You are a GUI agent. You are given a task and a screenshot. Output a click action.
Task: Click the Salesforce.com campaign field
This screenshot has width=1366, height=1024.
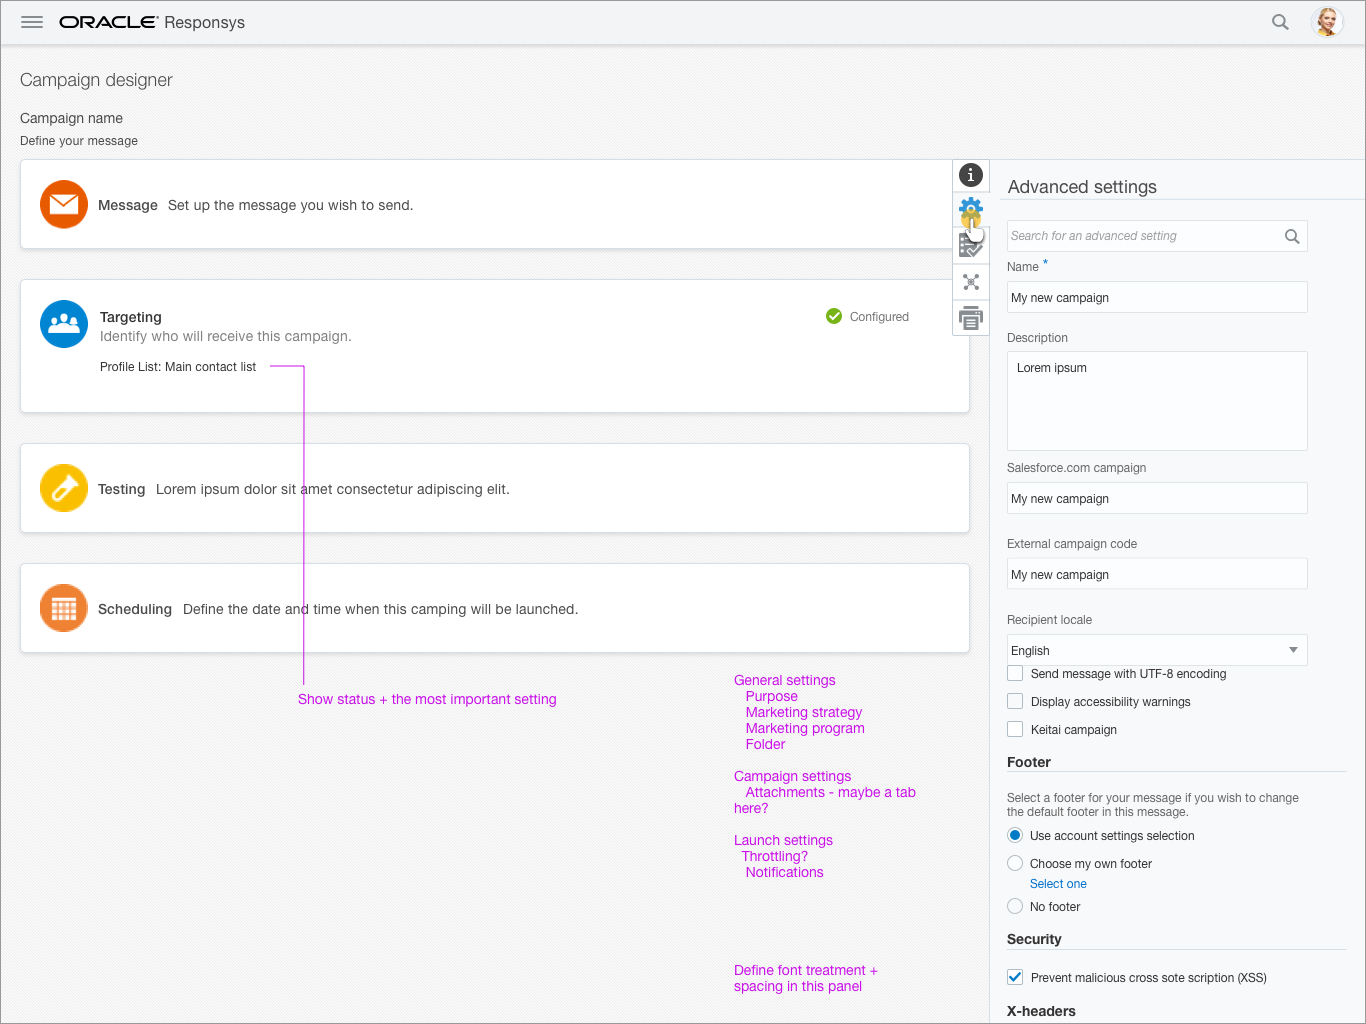tap(1157, 498)
